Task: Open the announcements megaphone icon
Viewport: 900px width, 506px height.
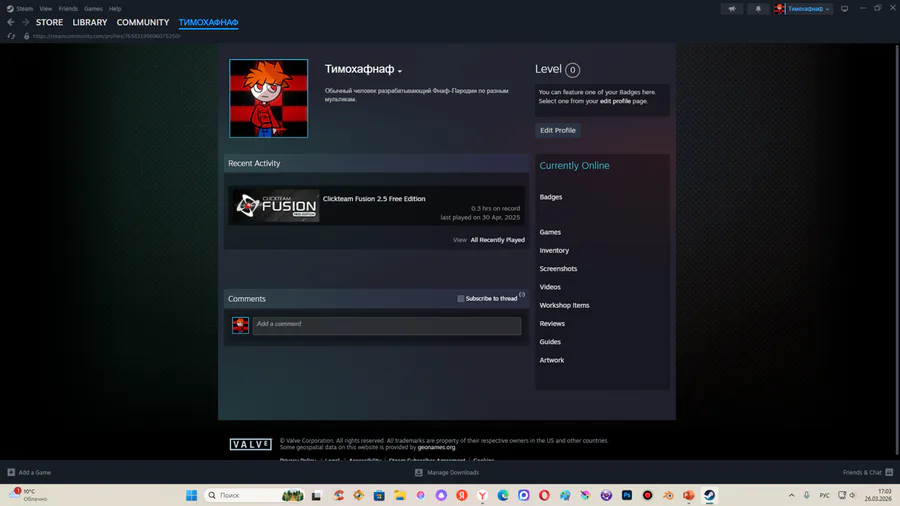Action: pos(732,9)
